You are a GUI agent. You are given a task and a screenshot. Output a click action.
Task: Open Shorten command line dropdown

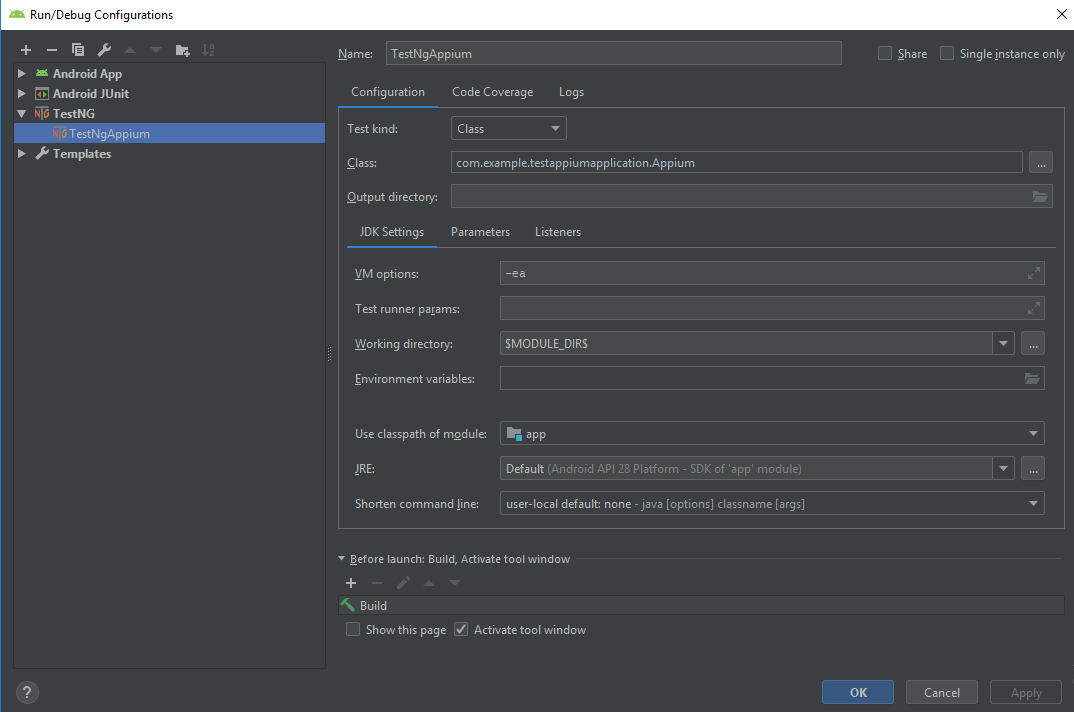coord(772,504)
